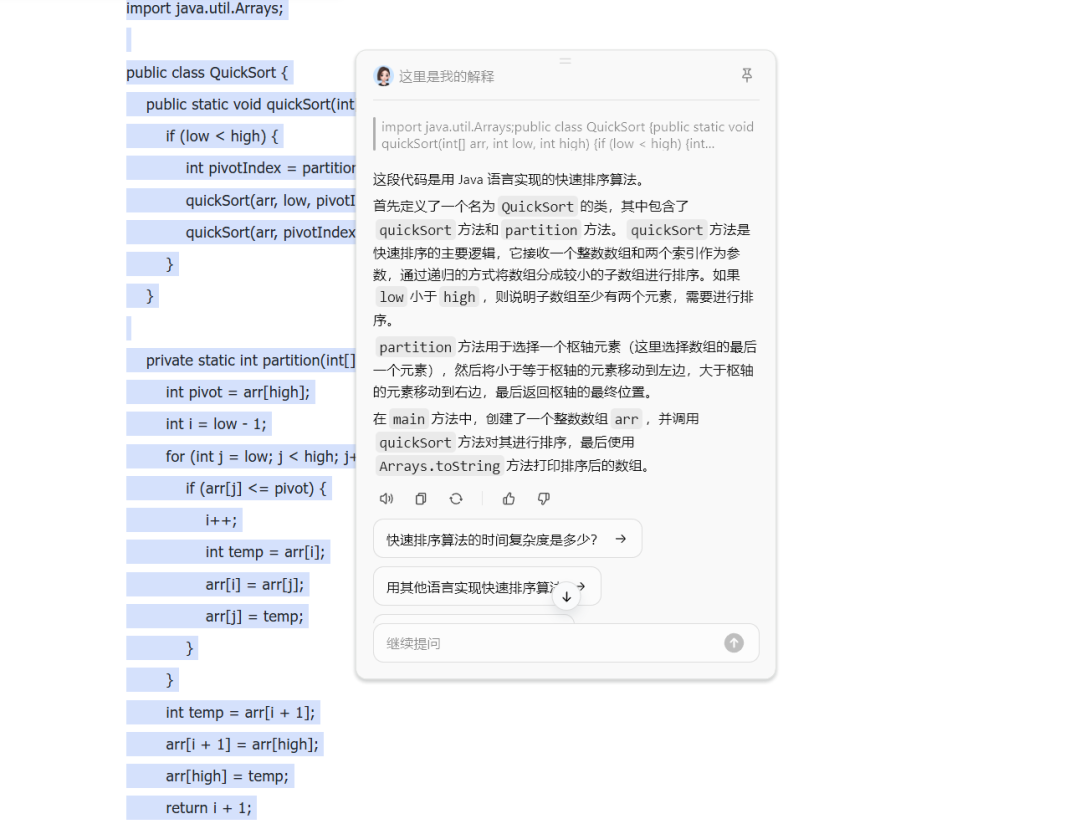Click the line arr[high] = temp;
This screenshot has width=1080, height=824.
point(227,776)
